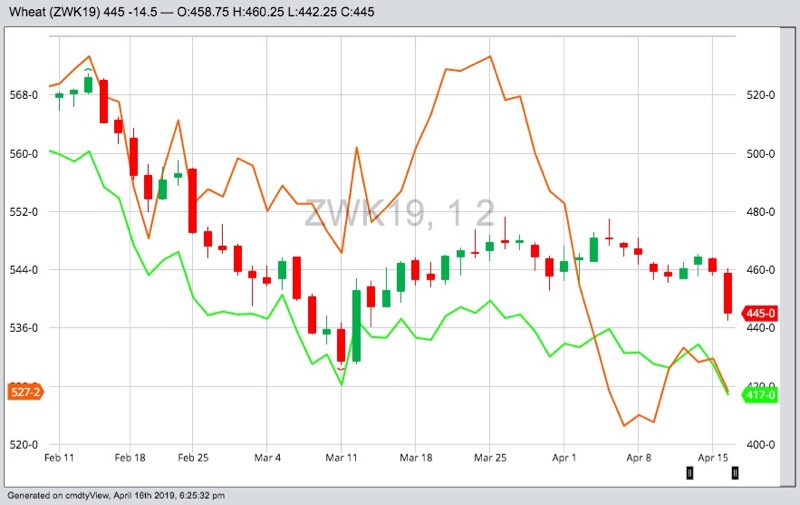Click the Mar 11 date label
The height and width of the screenshot is (505, 800).
341,458
